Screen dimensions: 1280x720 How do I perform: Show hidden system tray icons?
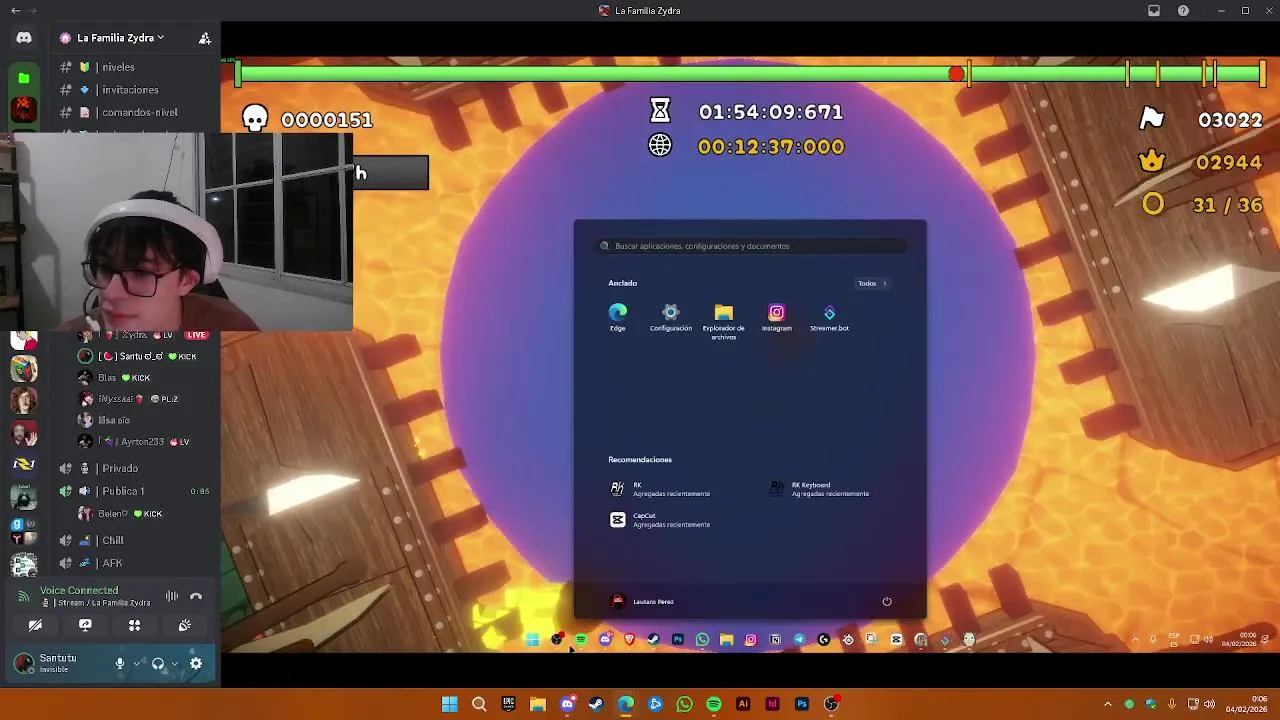pyautogui.click(x=1107, y=704)
